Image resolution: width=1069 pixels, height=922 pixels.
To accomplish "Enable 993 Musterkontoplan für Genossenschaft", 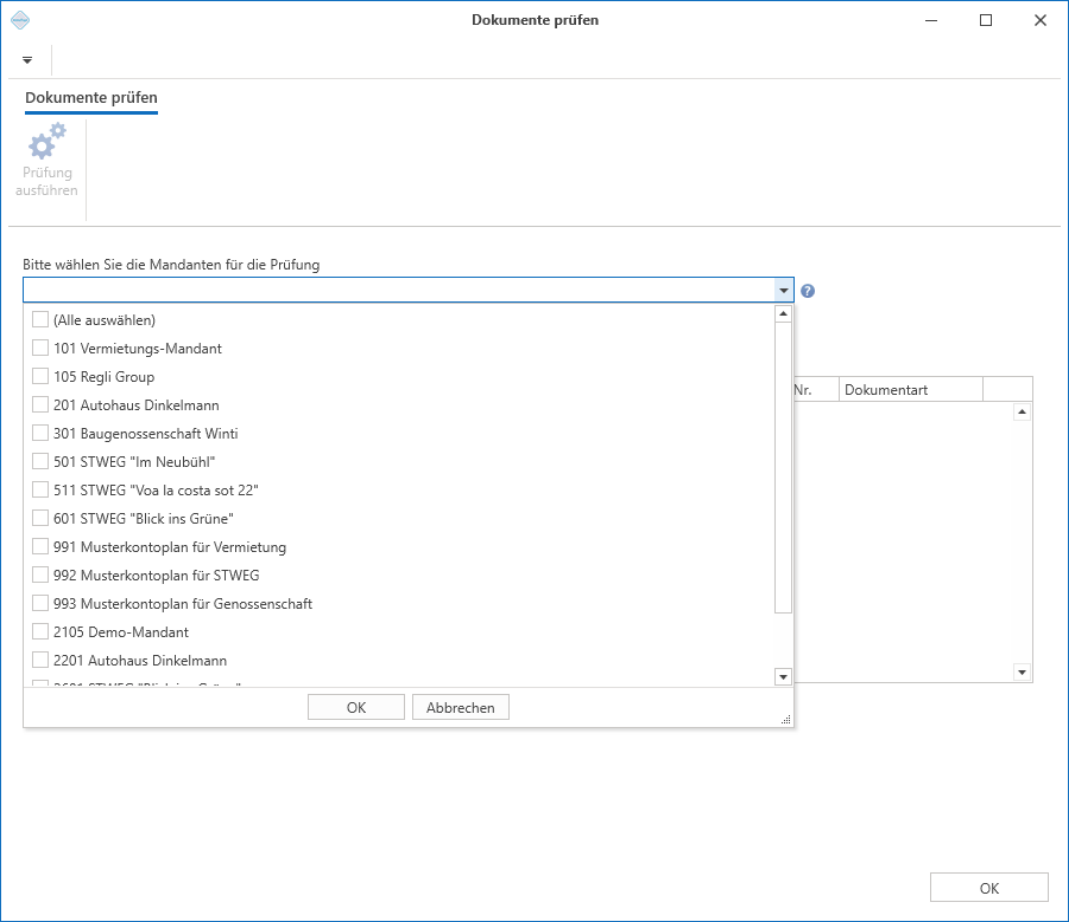I will coord(40,604).
